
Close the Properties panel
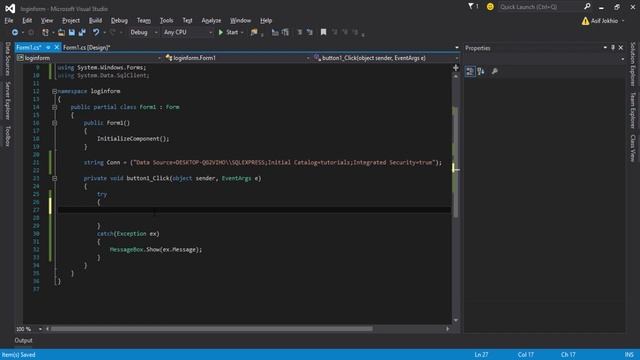(x=621, y=48)
